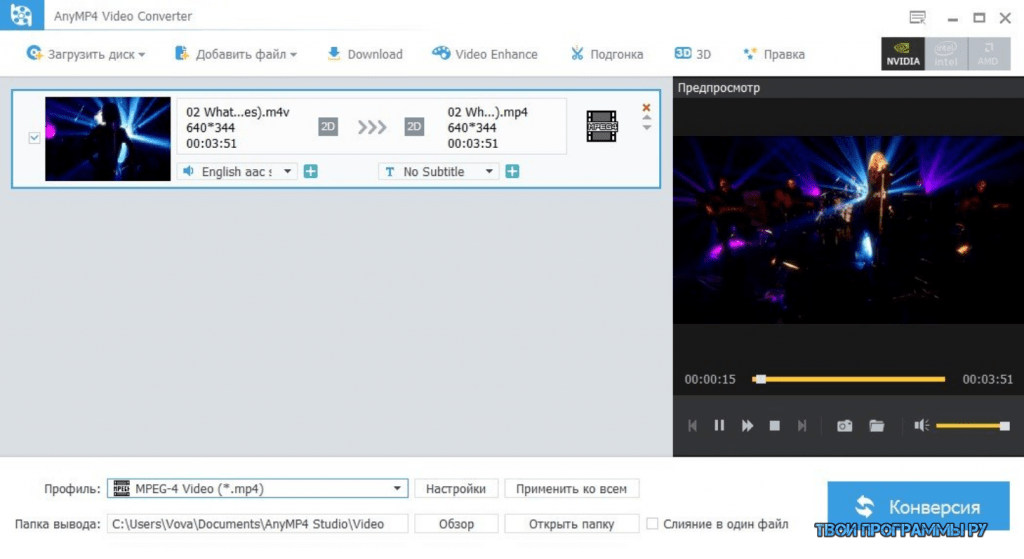Viewport: 1024px width, 559px height.
Task: Open the snapshot folder icon in preview
Action: (x=877, y=426)
